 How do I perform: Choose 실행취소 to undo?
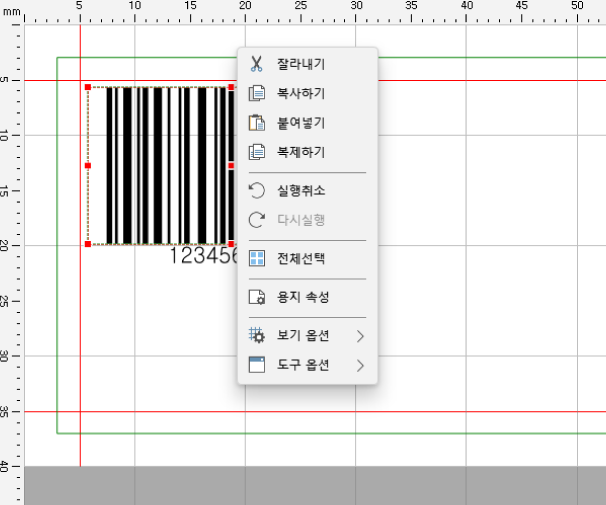point(308,190)
